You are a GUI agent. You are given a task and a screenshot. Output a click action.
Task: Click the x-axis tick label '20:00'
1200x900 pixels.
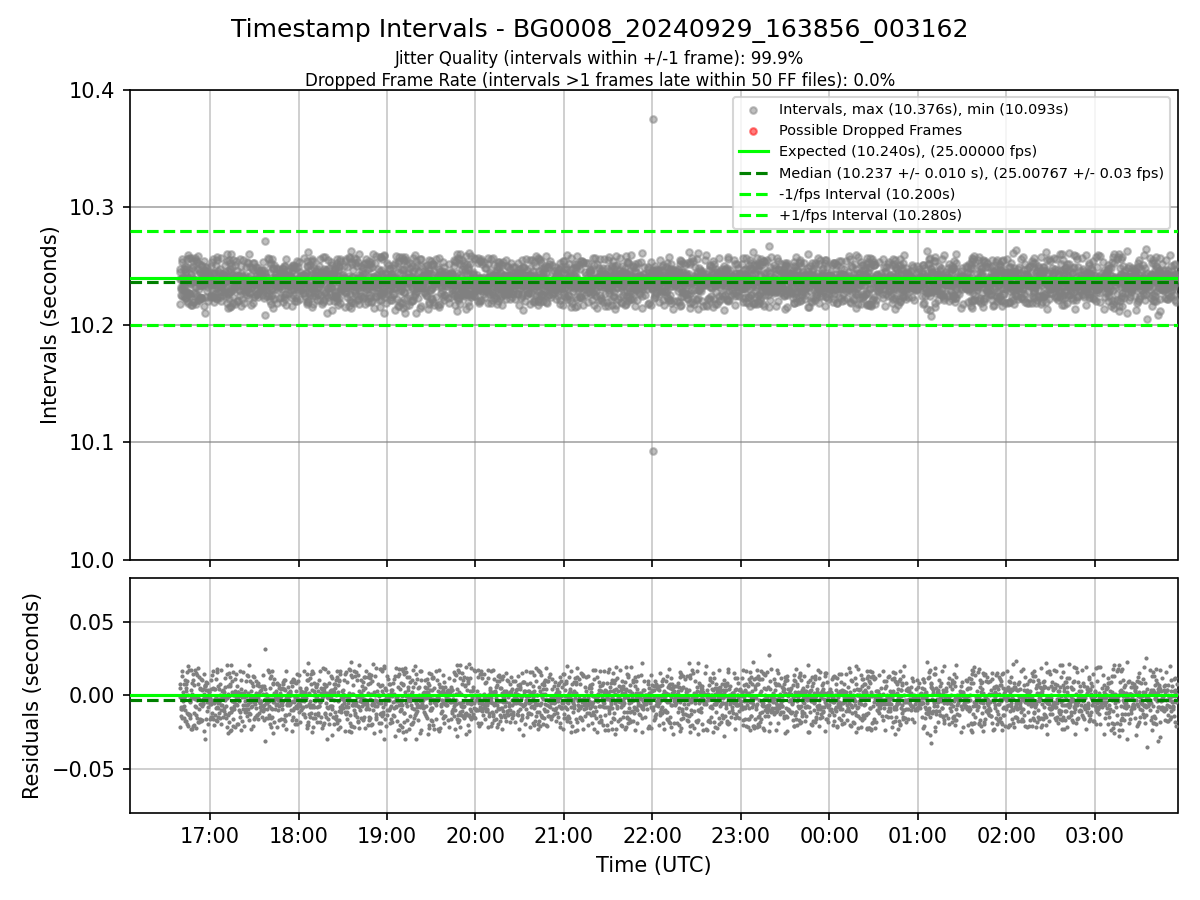pyautogui.click(x=475, y=834)
